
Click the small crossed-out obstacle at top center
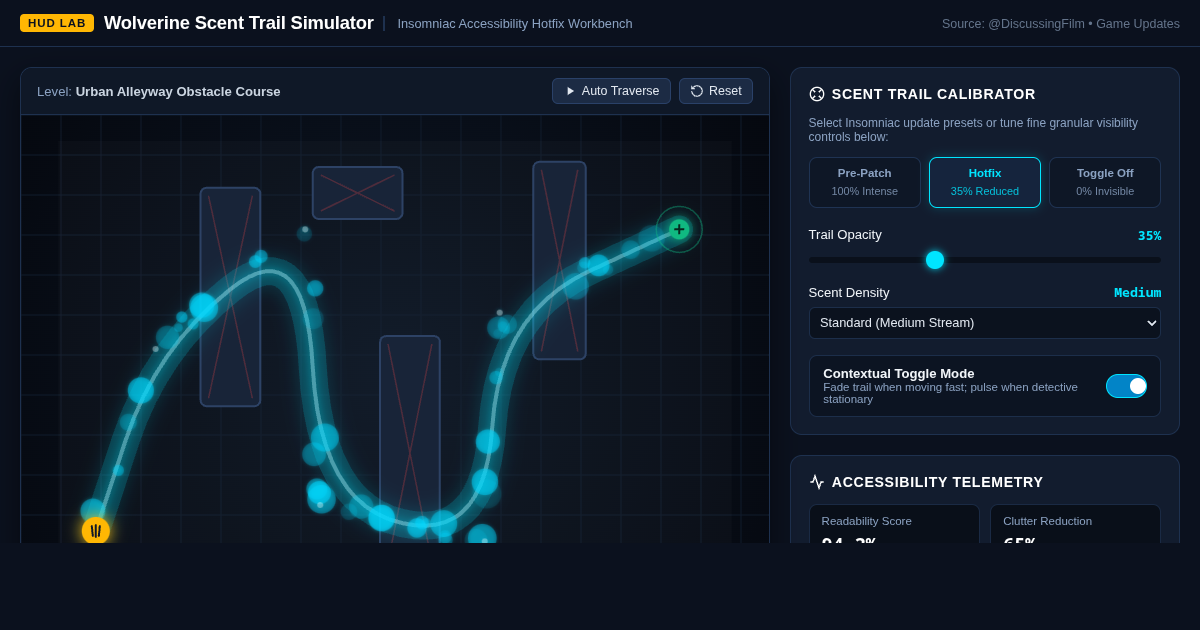coord(358,193)
